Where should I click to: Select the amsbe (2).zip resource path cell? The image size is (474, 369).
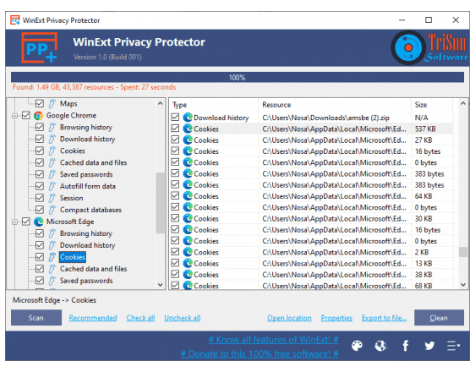[326, 118]
